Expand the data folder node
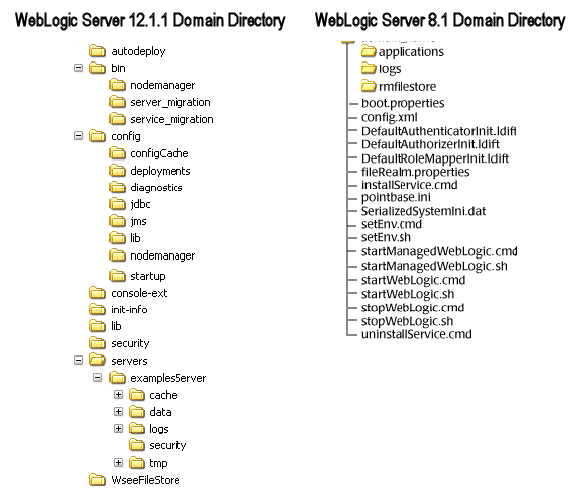This screenshot has height=491, width=585. click(118, 412)
